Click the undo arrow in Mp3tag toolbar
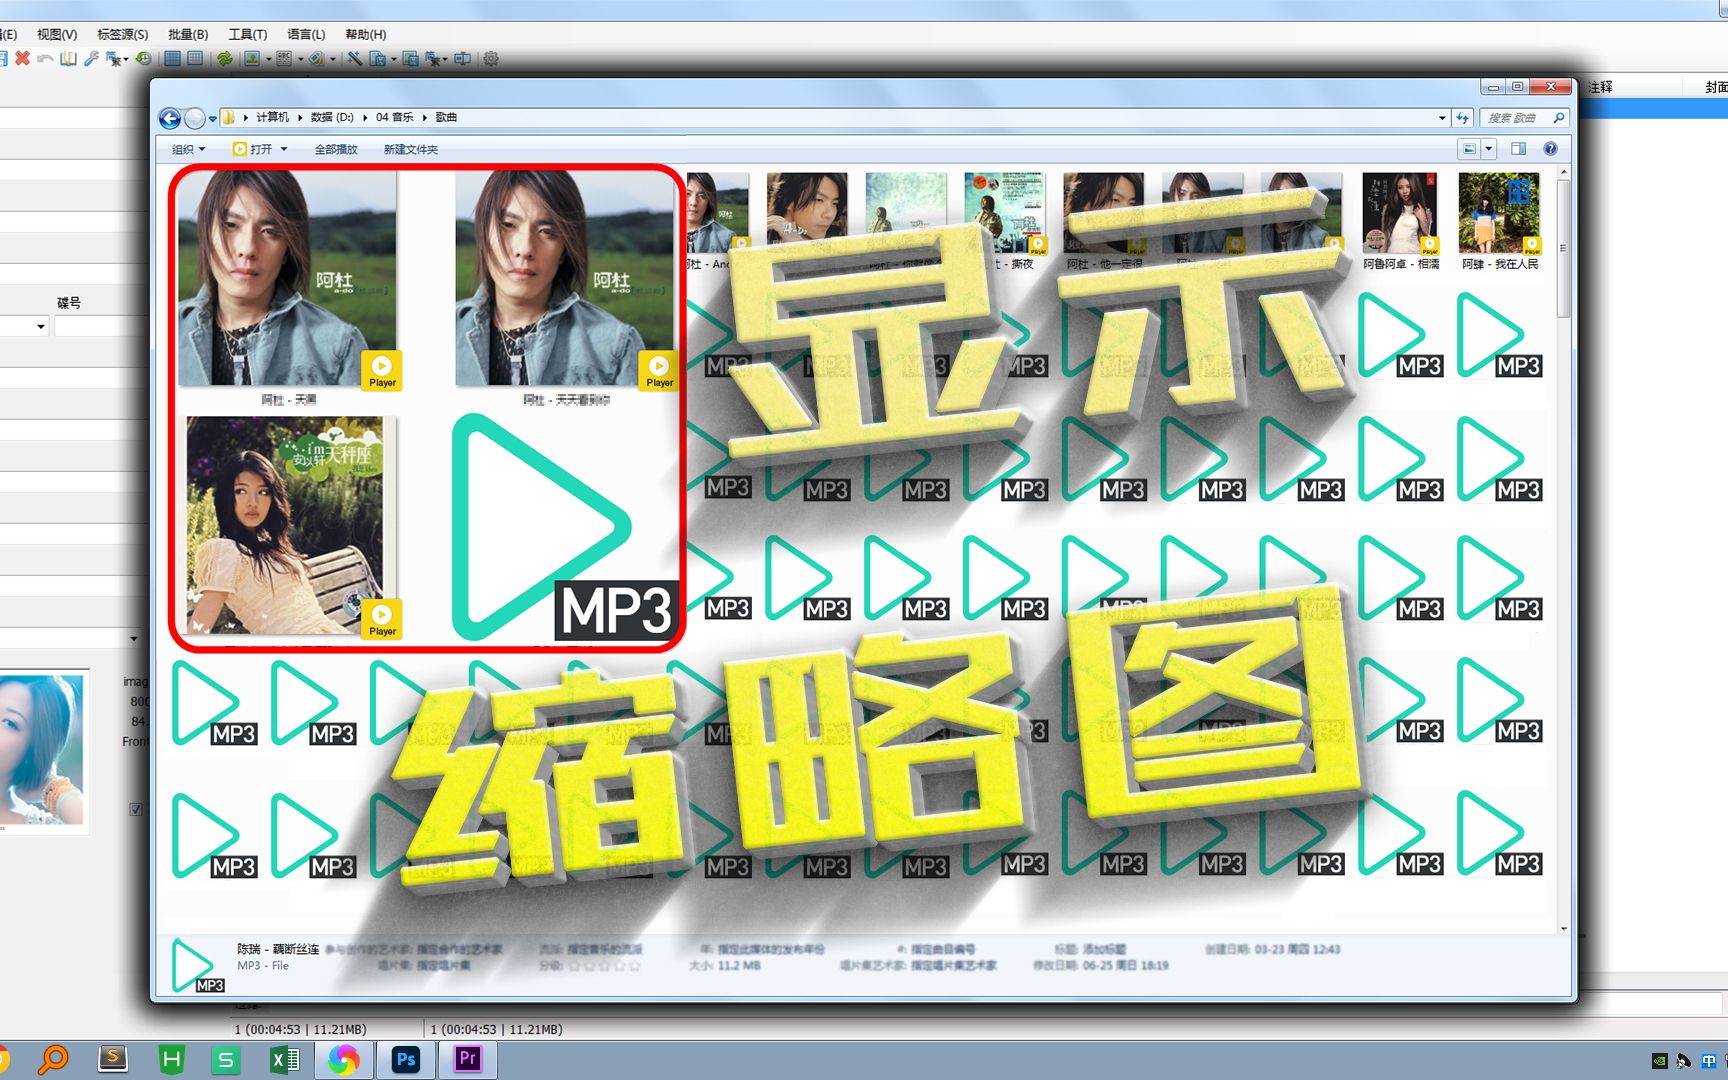Image resolution: width=1728 pixels, height=1080 pixels. [x=45, y=59]
